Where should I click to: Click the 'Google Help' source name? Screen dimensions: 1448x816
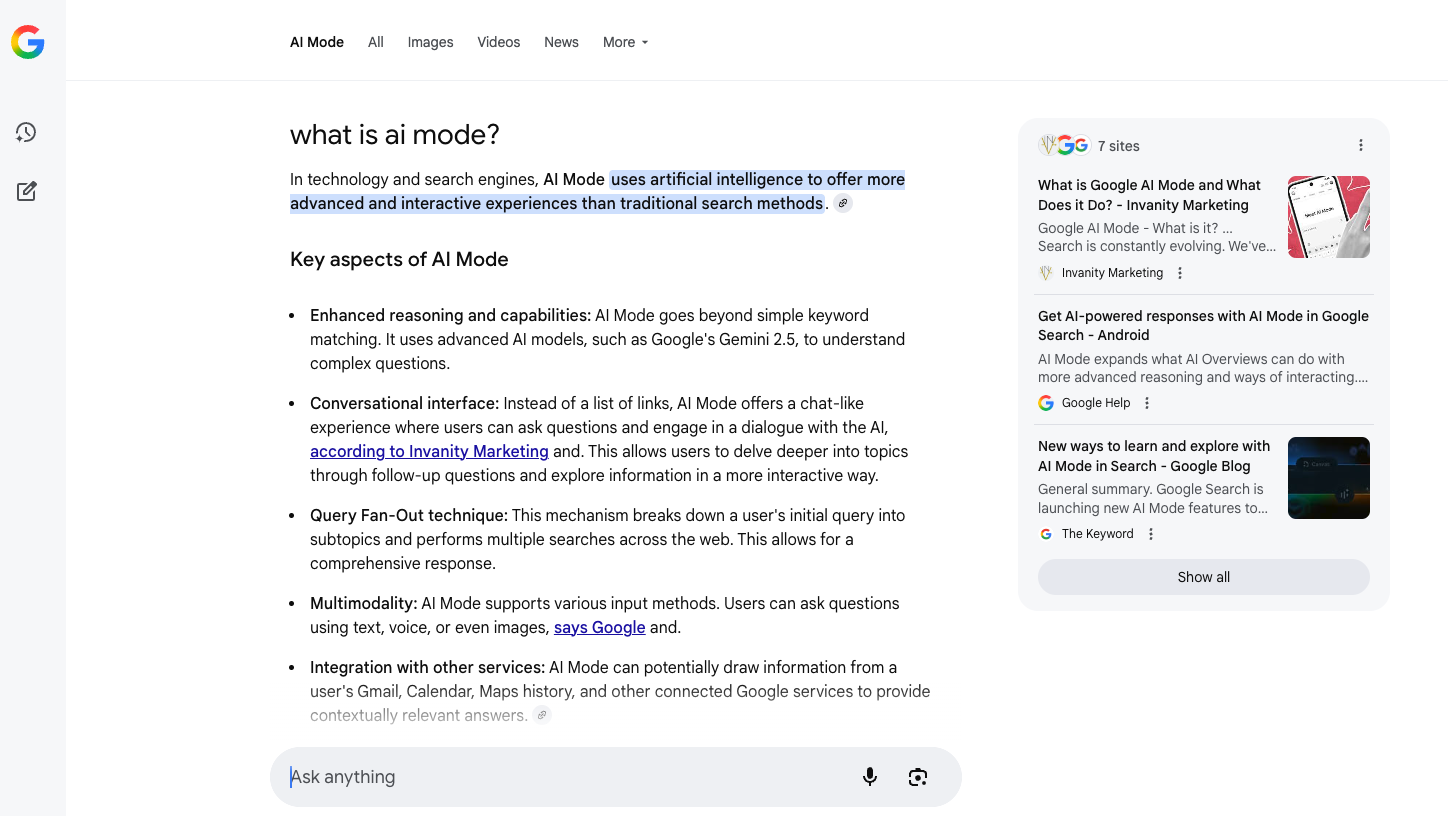[x=1096, y=403]
